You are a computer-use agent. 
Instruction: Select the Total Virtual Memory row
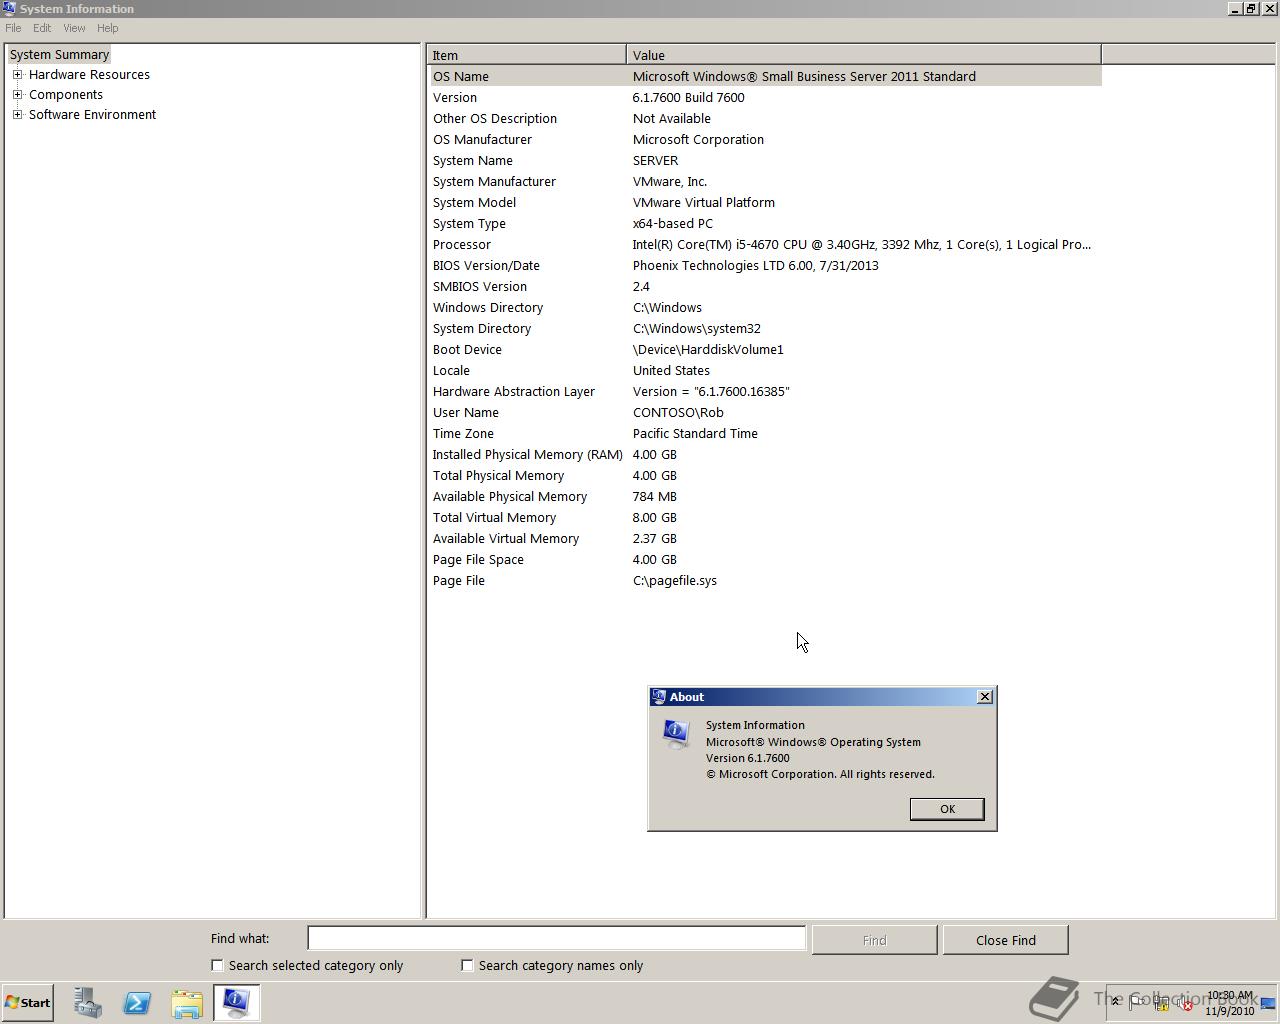(765, 517)
